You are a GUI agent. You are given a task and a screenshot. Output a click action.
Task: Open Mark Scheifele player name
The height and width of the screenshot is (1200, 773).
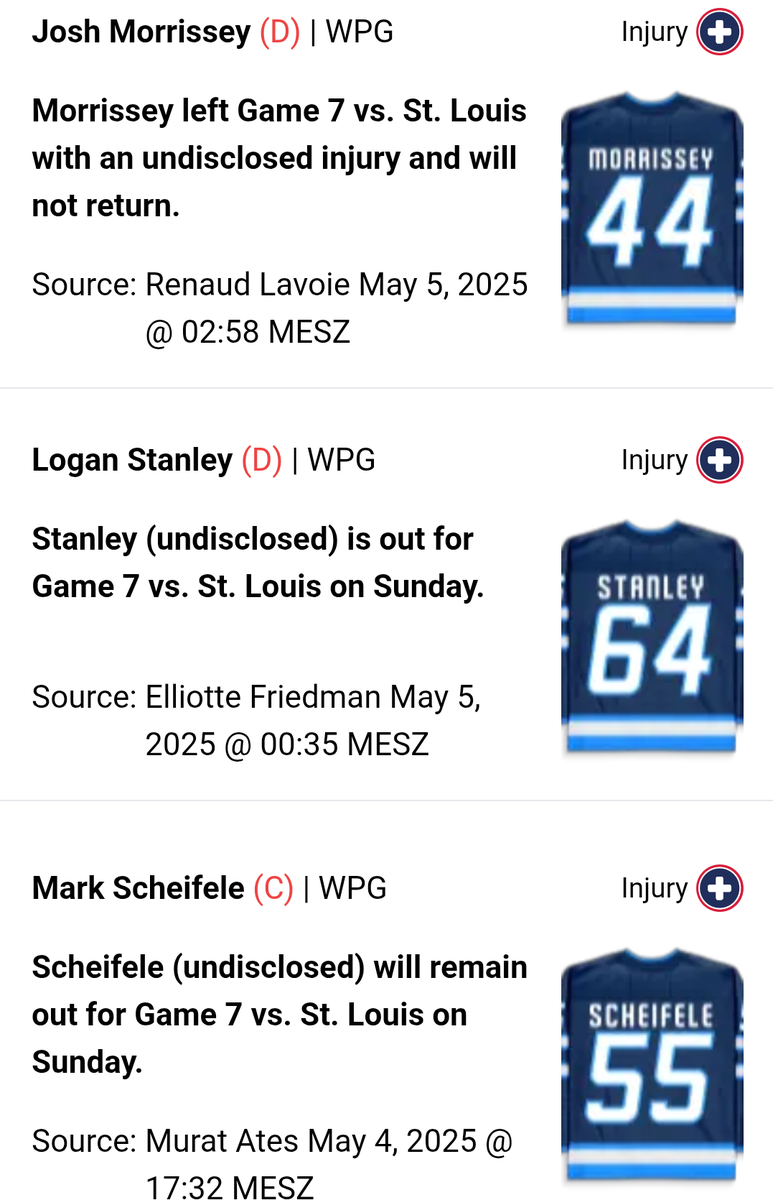138,888
